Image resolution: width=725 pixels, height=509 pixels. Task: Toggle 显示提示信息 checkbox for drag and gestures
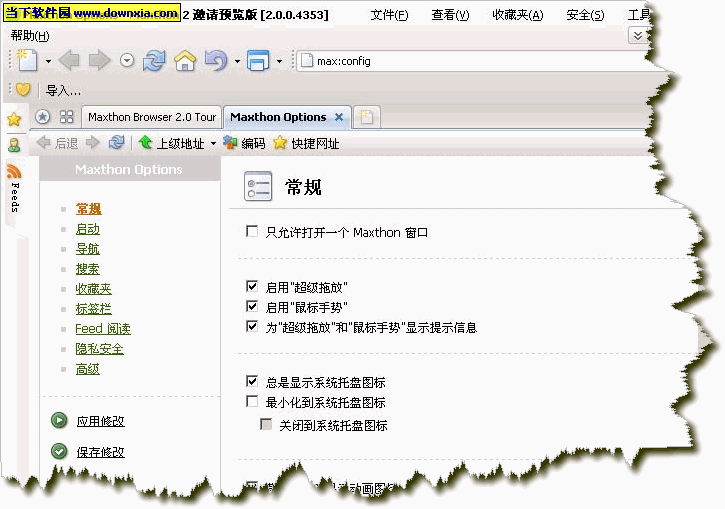[x=252, y=326]
